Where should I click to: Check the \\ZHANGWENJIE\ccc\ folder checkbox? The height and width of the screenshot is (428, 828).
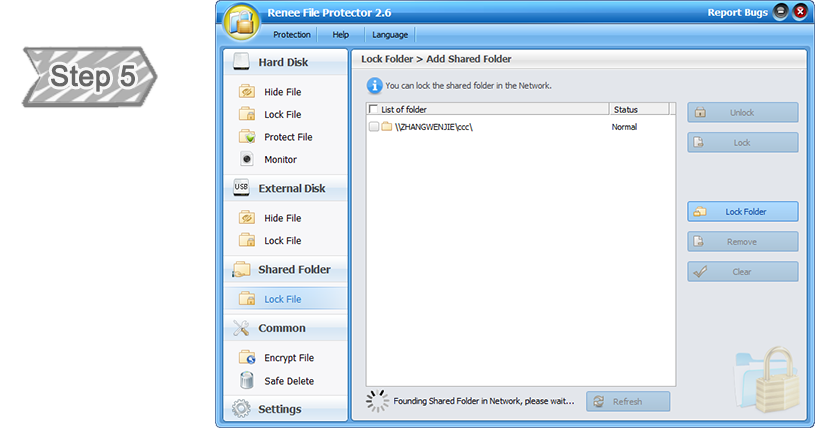374,127
